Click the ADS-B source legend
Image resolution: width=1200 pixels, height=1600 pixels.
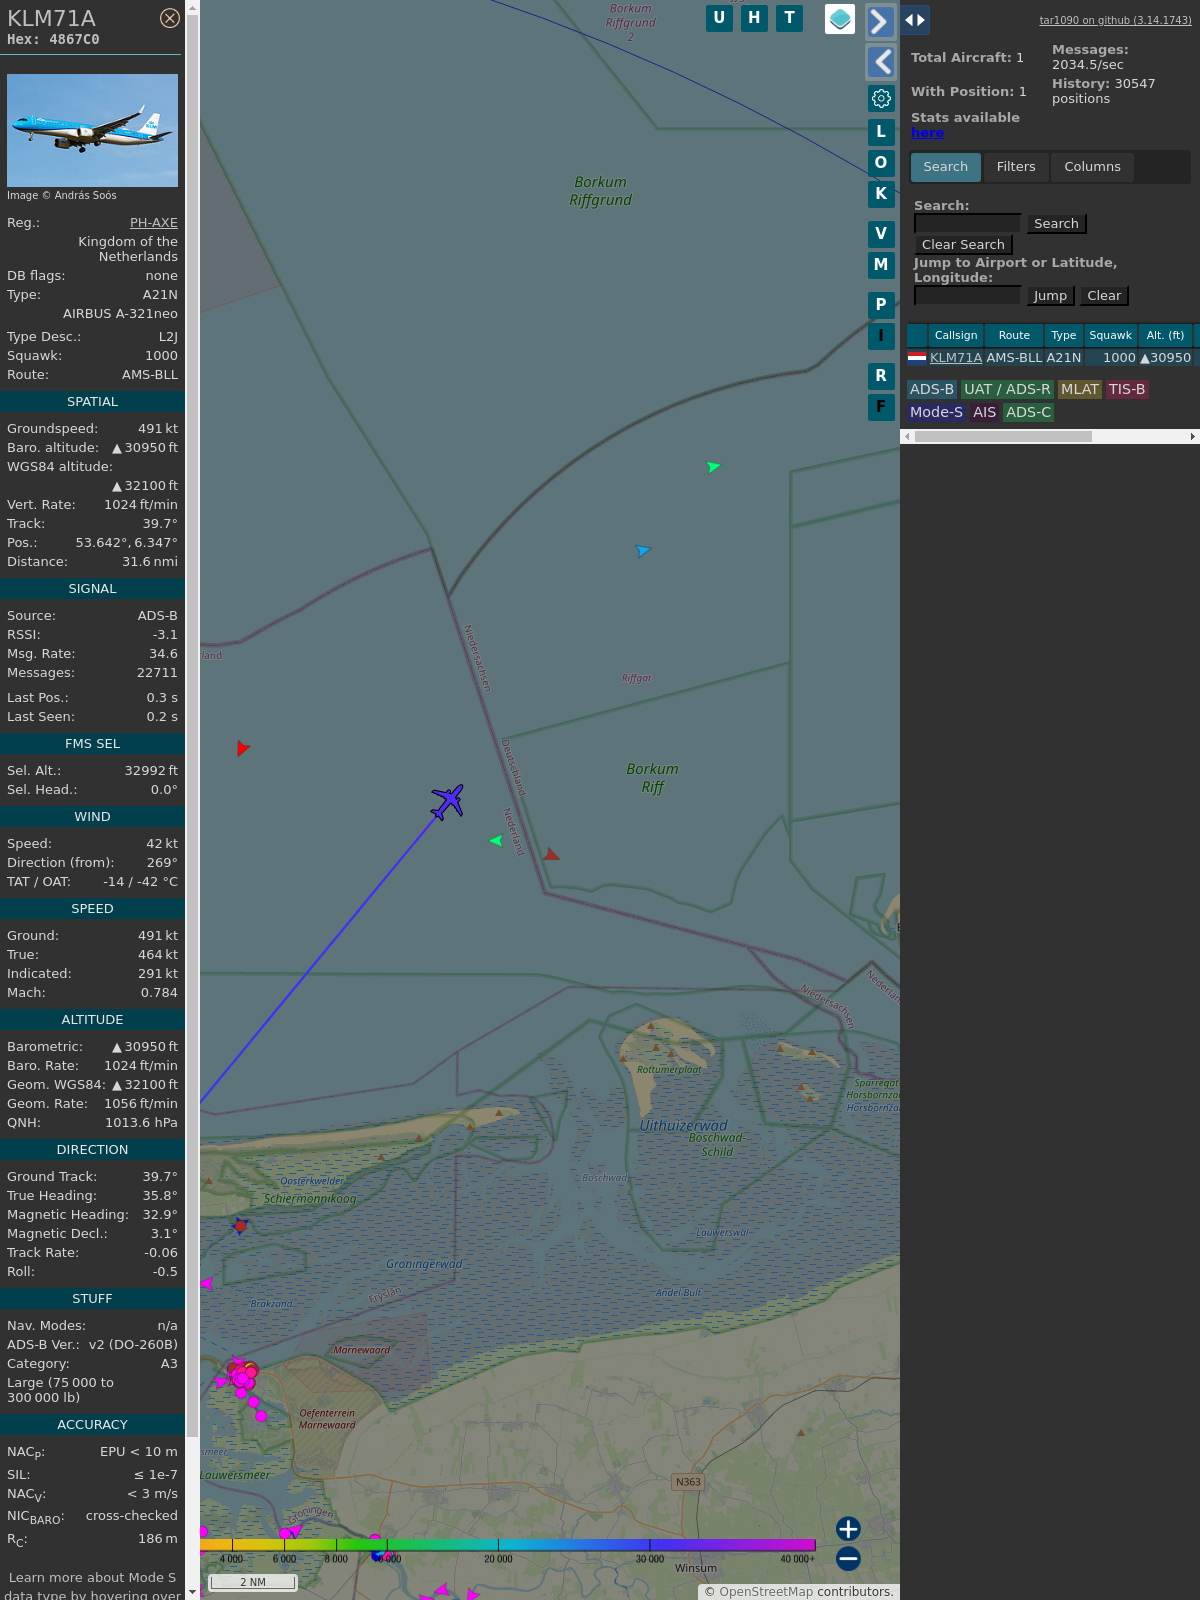pos(932,389)
